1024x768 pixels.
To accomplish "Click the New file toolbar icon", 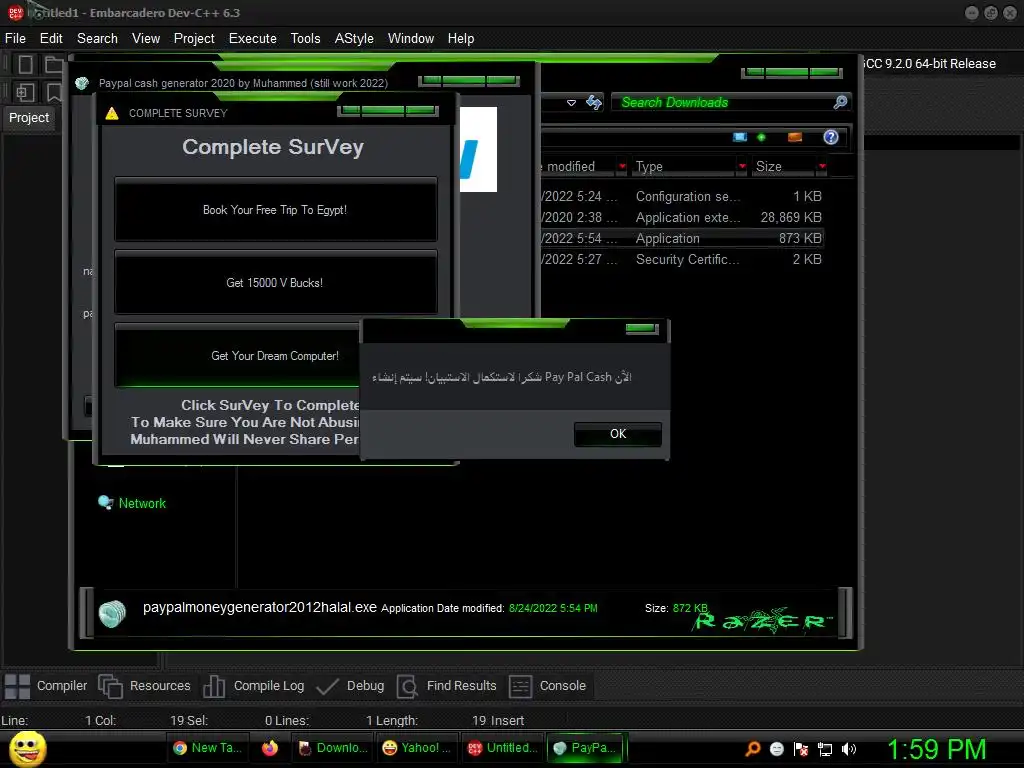I will pyautogui.click(x=25, y=64).
